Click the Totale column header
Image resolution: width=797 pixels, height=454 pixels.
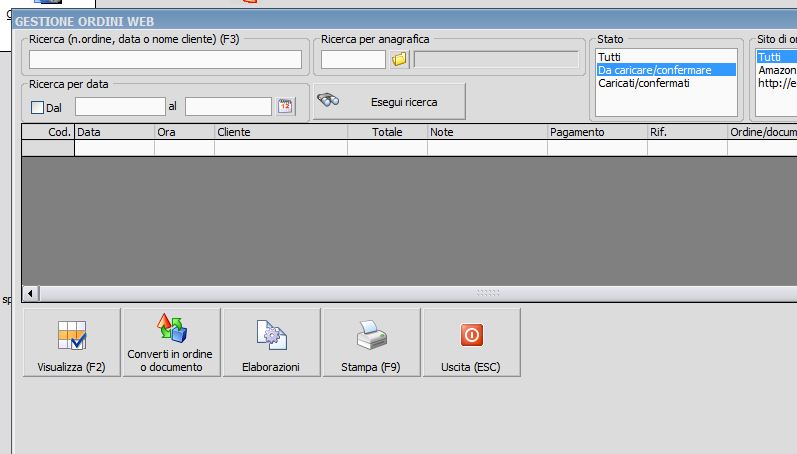pos(388,132)
